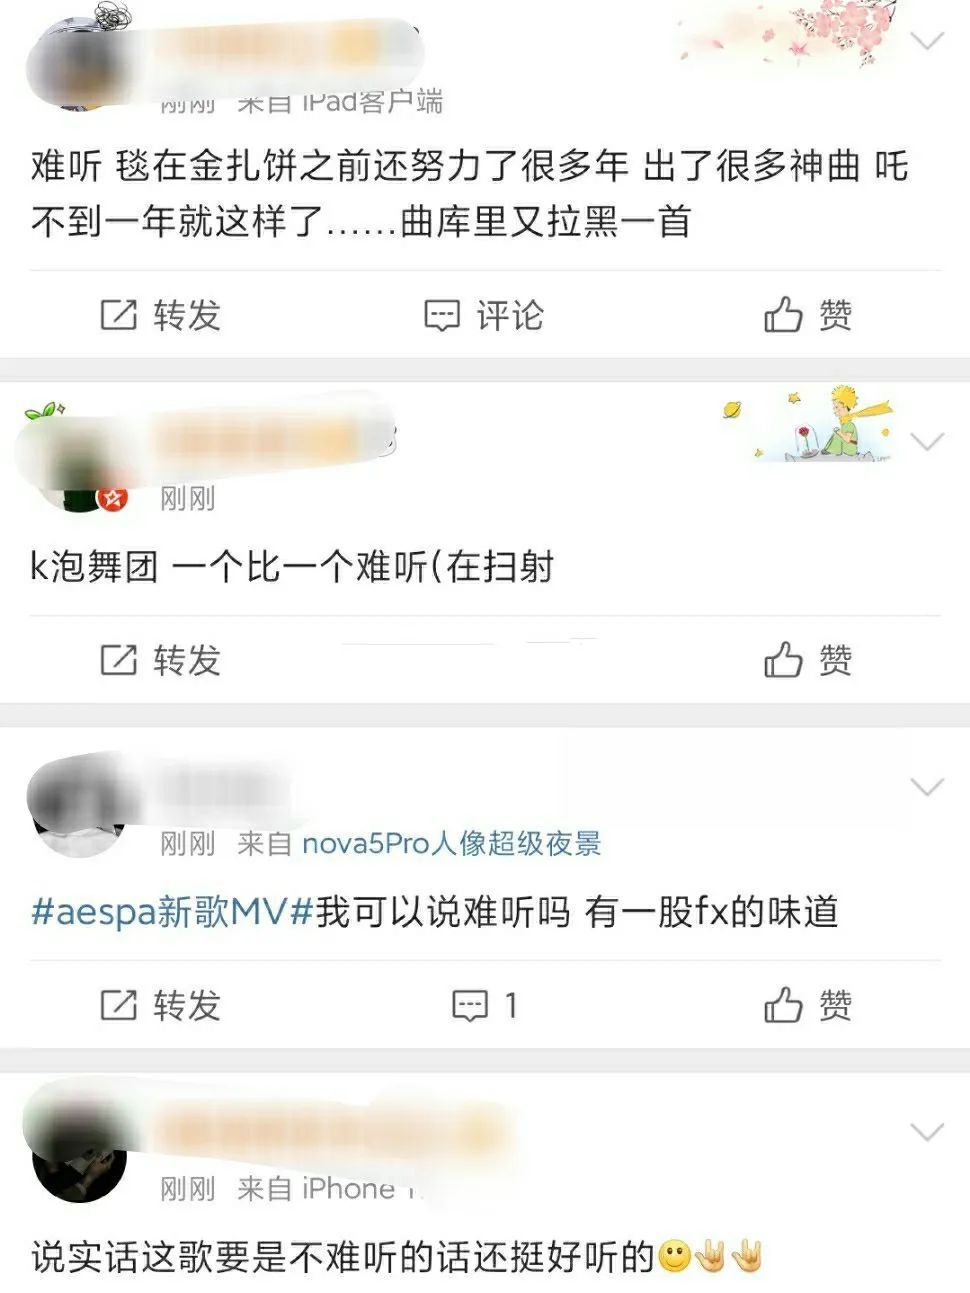
Task: Repost the k泡舞团 post
Action: pyautogui.click(x=160, y=660)
